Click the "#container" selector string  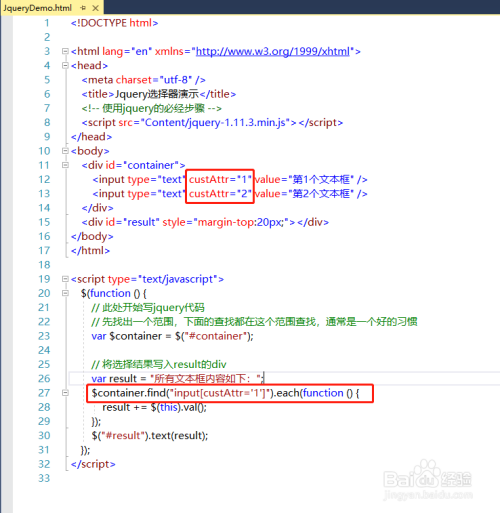(215, 336)
